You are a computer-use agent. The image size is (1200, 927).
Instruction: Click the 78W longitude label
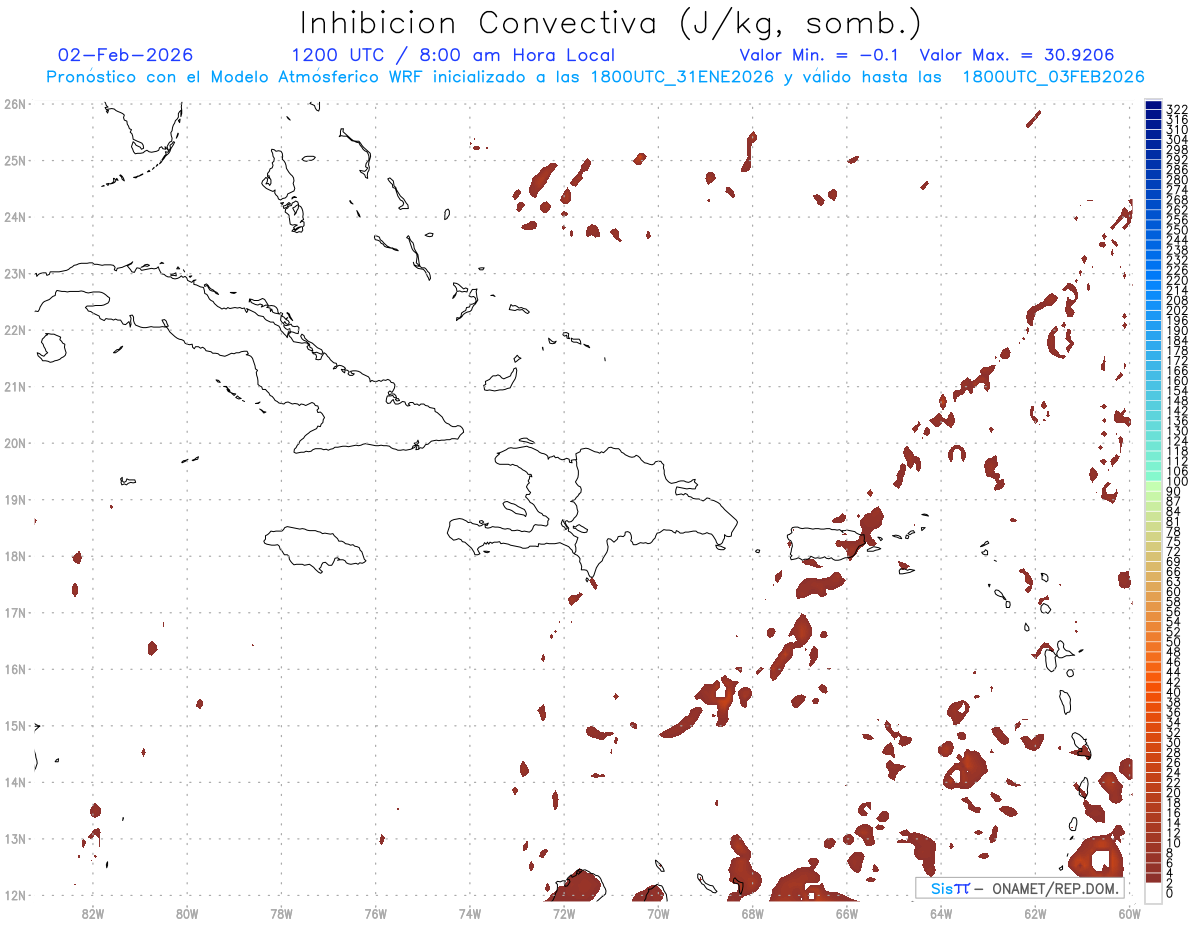click(281, 913)
